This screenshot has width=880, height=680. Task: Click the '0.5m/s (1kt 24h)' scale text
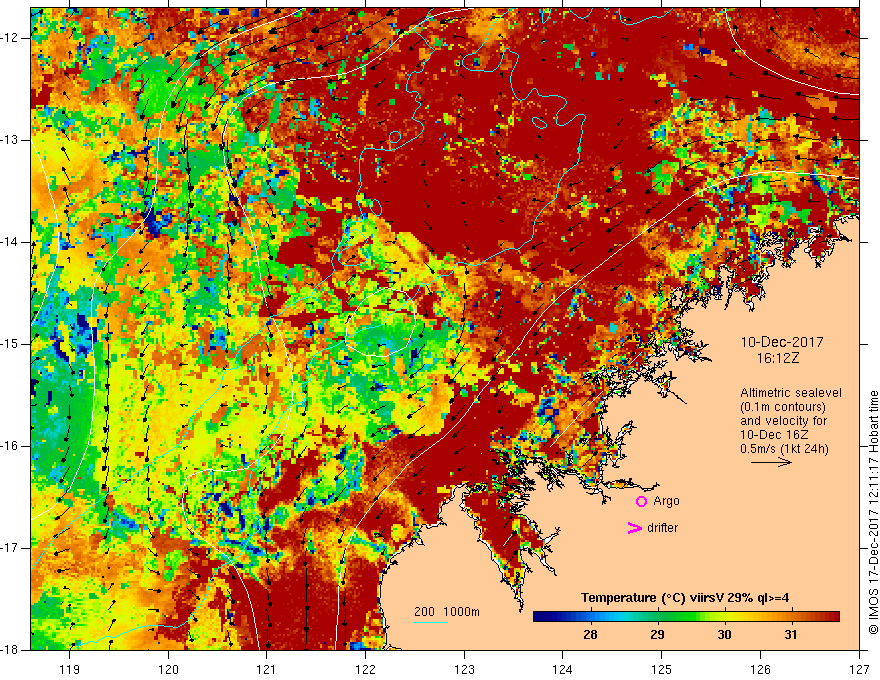784,449
